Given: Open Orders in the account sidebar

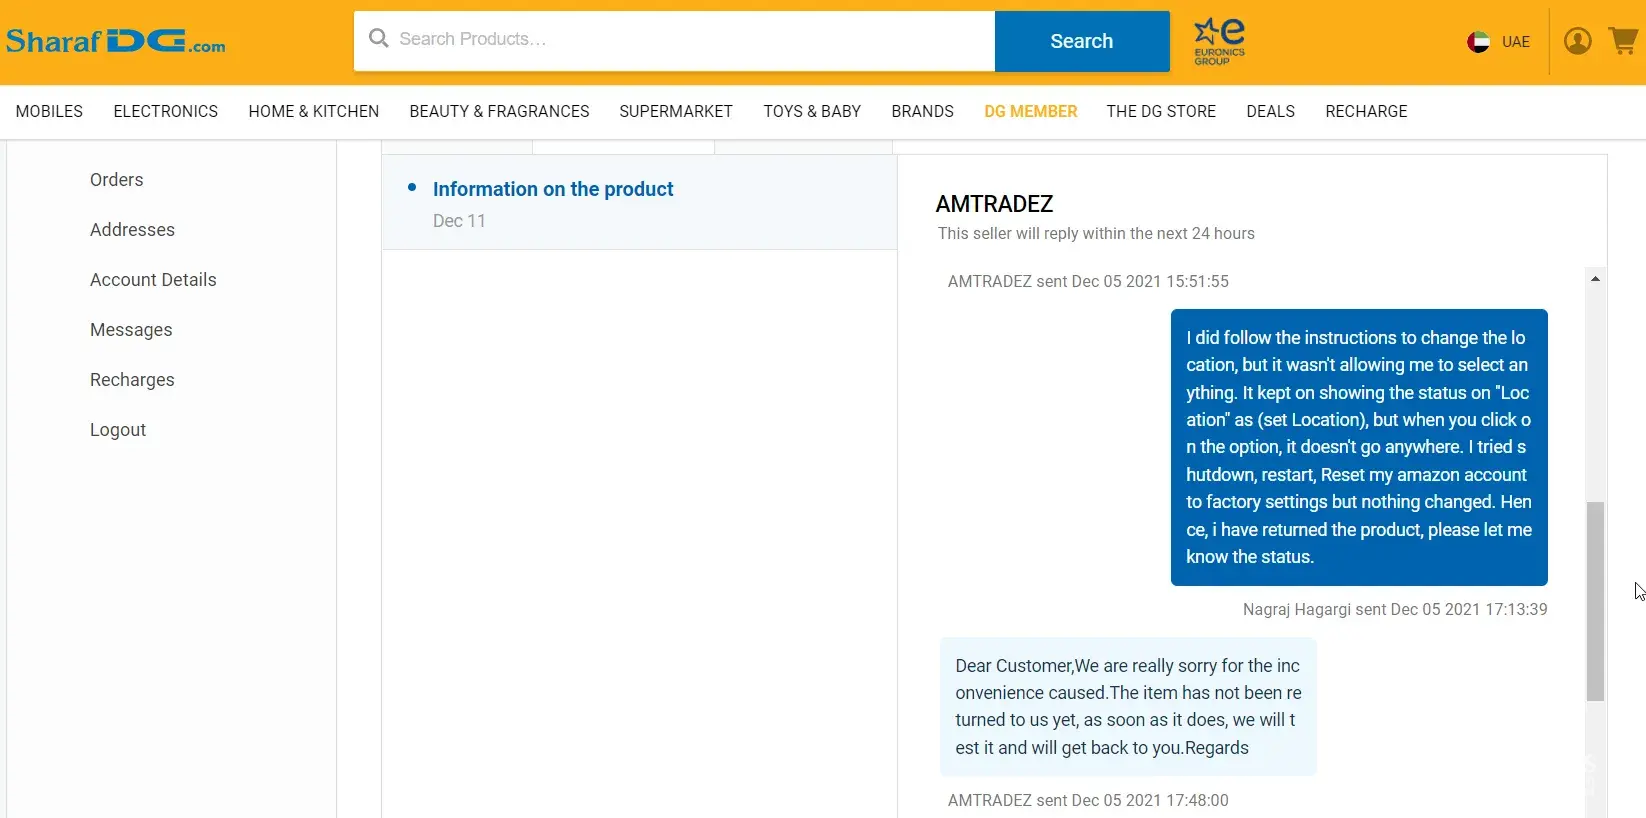Looking at the screenshot, I should (x=116, y=180).
